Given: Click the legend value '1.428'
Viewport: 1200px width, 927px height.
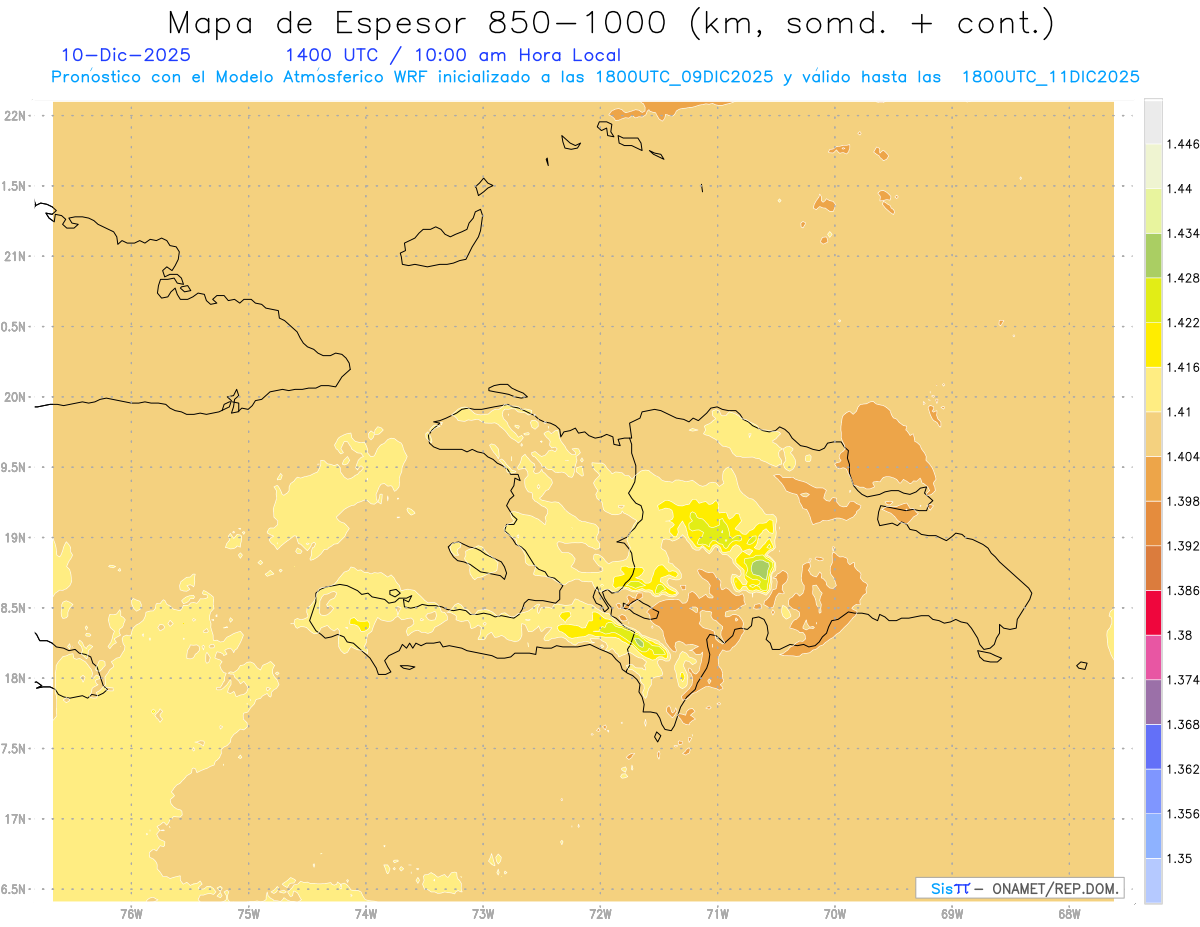Looking at the screenshot, I should [1183, 278].
